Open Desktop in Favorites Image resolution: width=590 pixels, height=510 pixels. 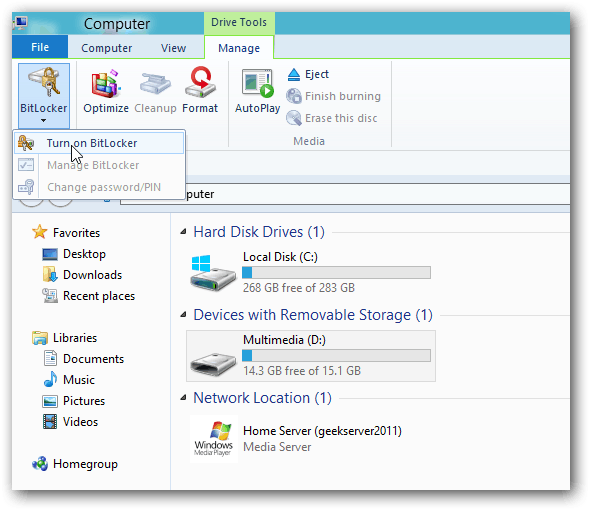point(84,254)
